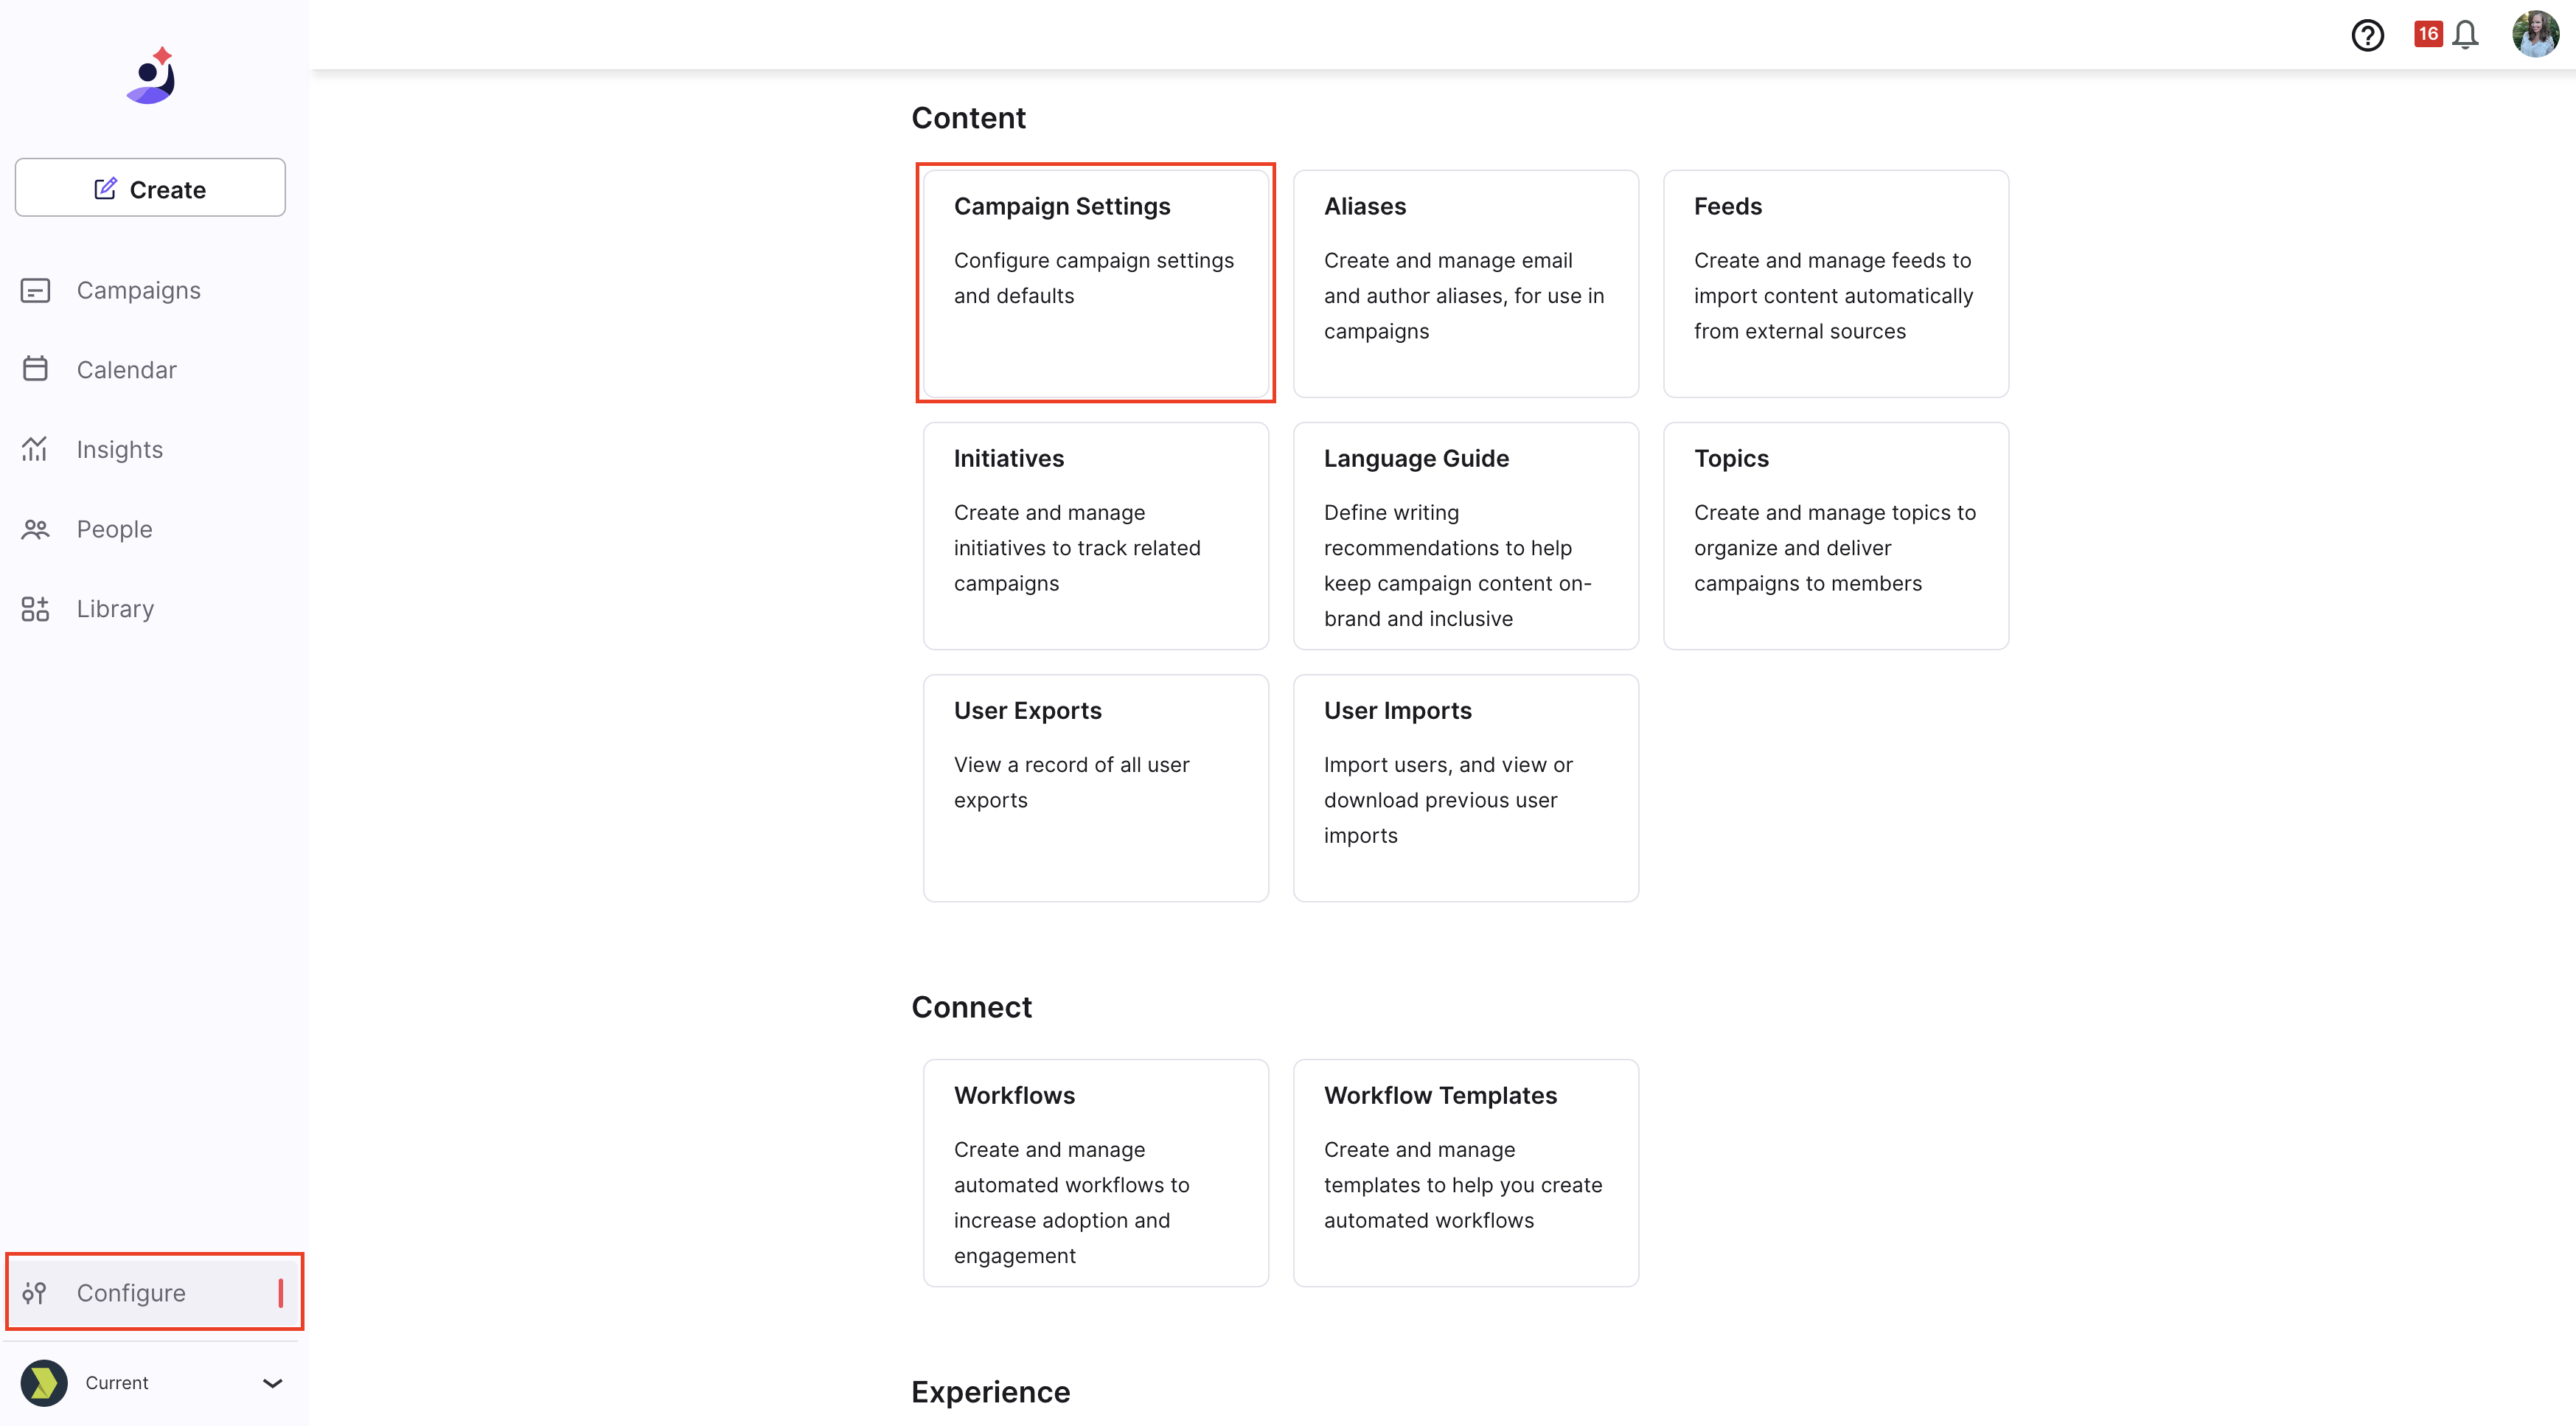Expand the Current workspace chevron

272,1383
